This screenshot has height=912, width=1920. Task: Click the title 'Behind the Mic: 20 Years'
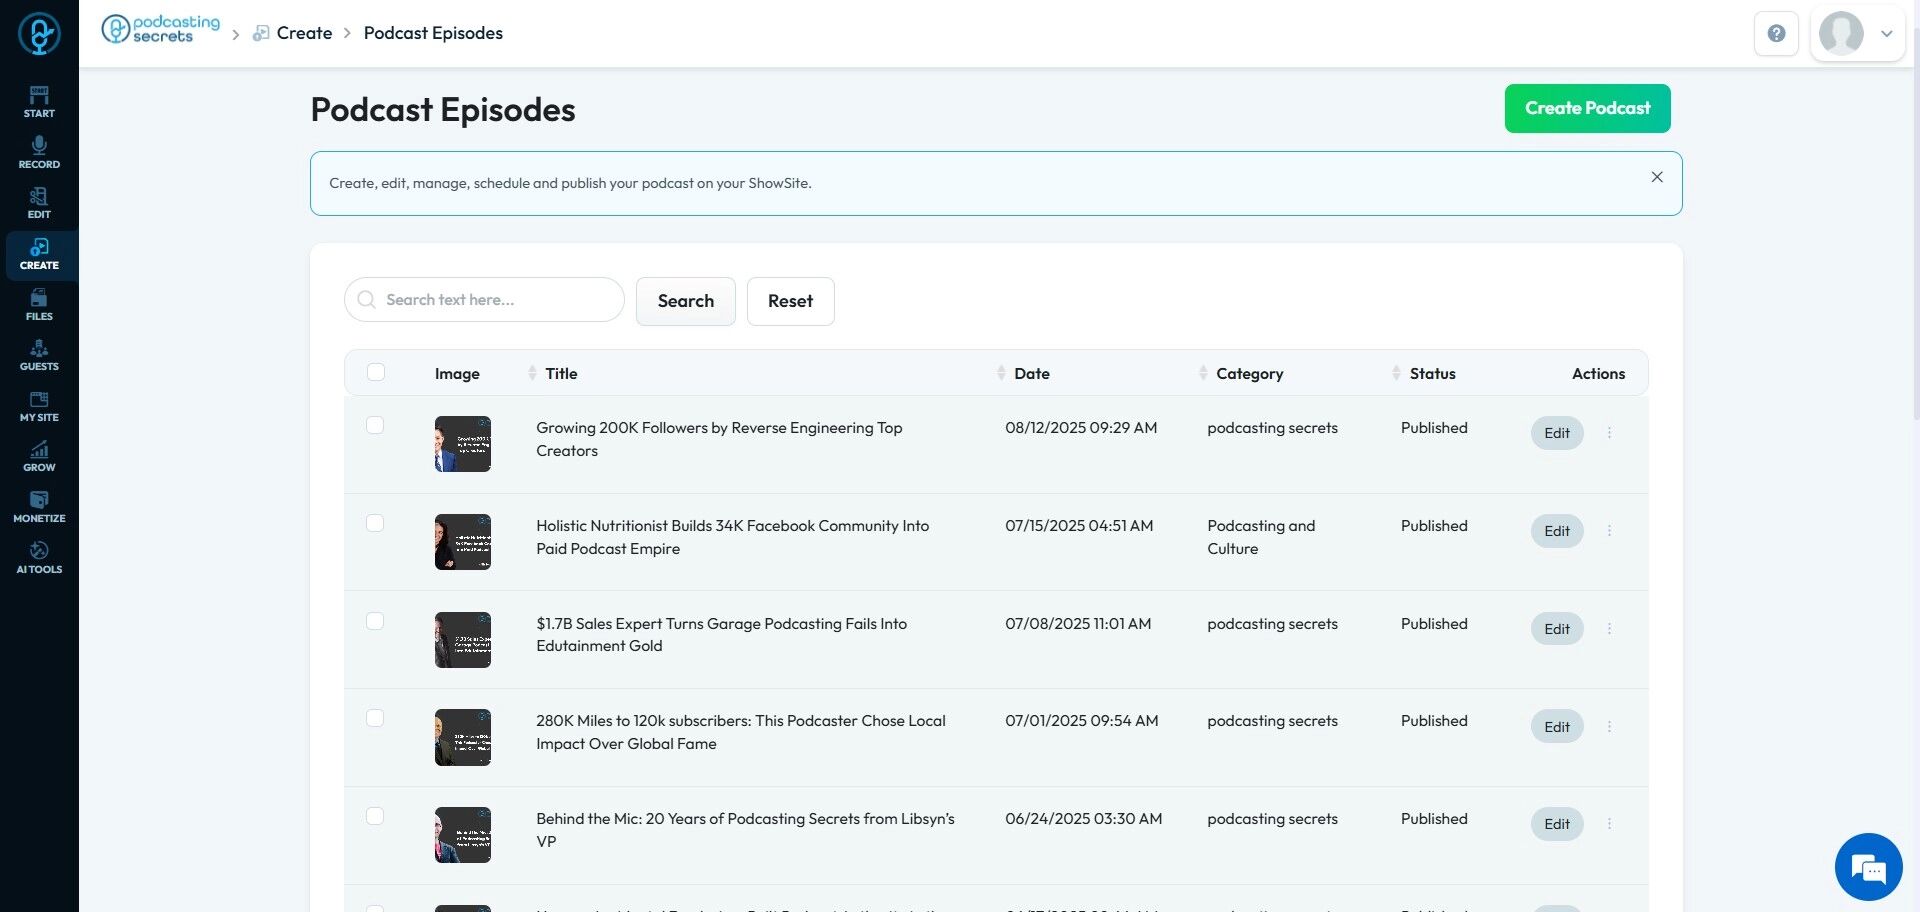pyautogui.click(x=745, y=830)
